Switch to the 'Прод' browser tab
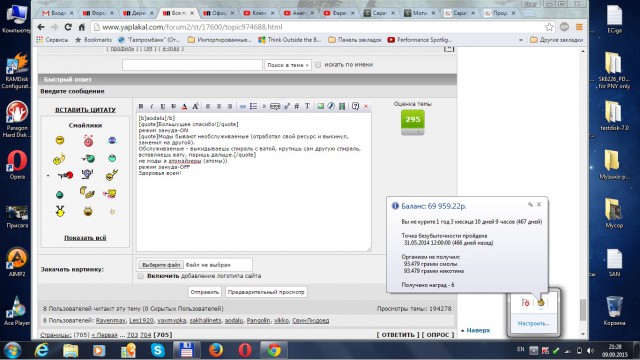This screenshot has height=360, width=640. tap(500, 13)
